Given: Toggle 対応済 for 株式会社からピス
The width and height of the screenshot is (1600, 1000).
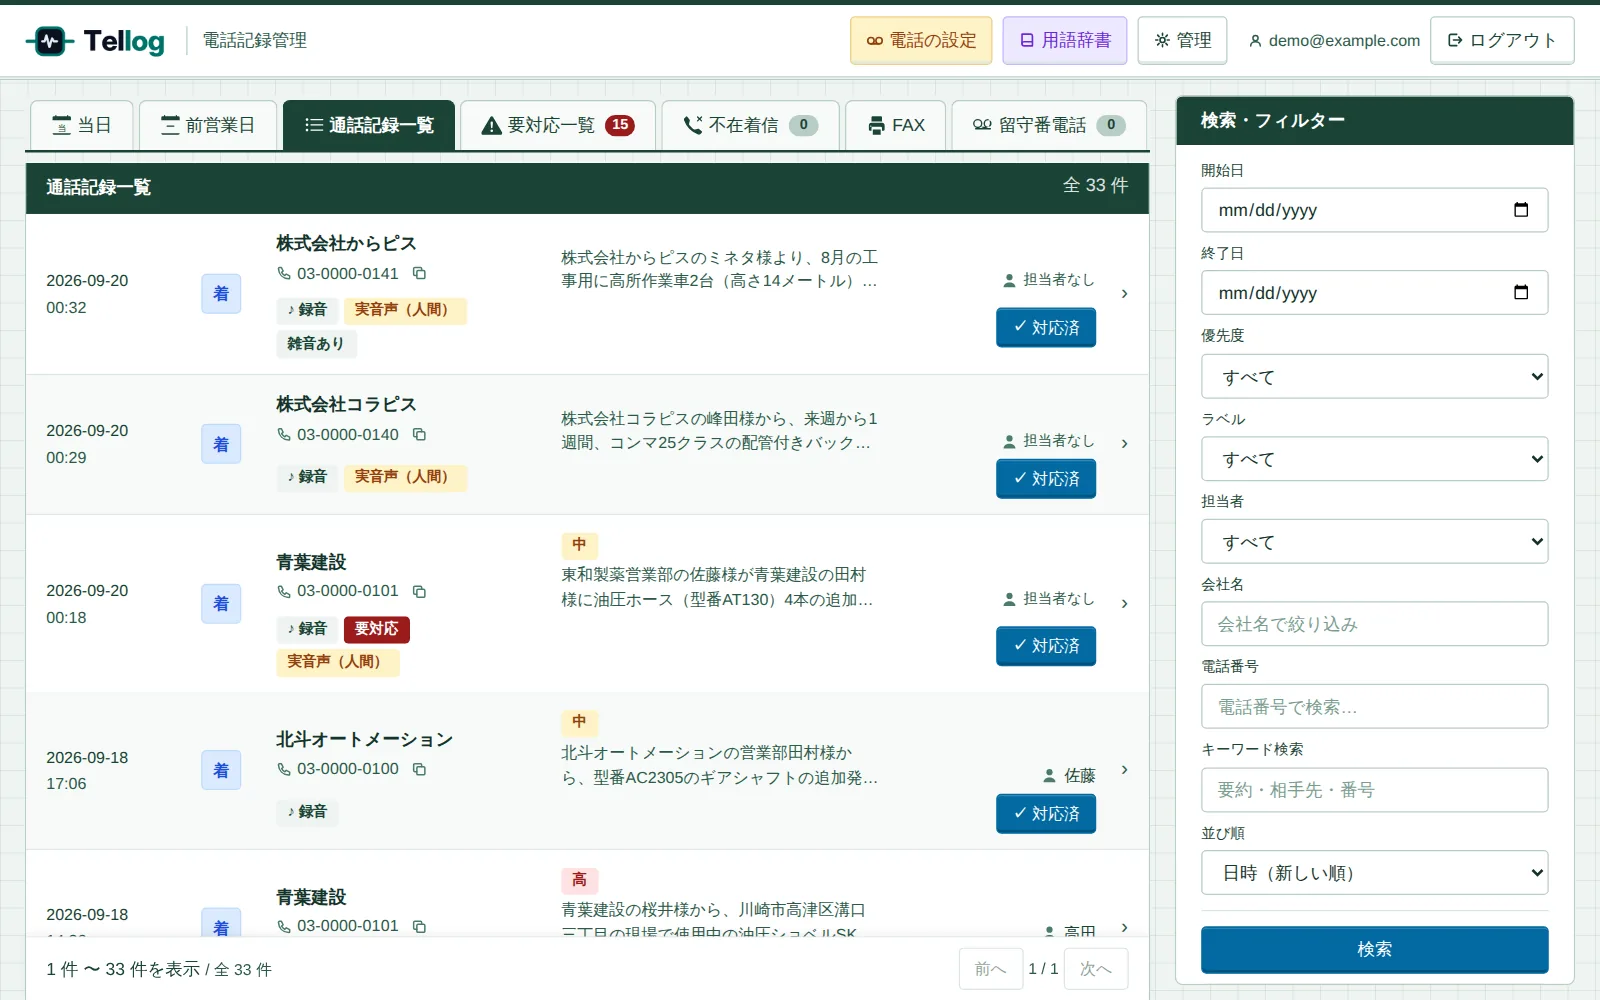Looking at the screenshot, I should tap(1046, 328).
